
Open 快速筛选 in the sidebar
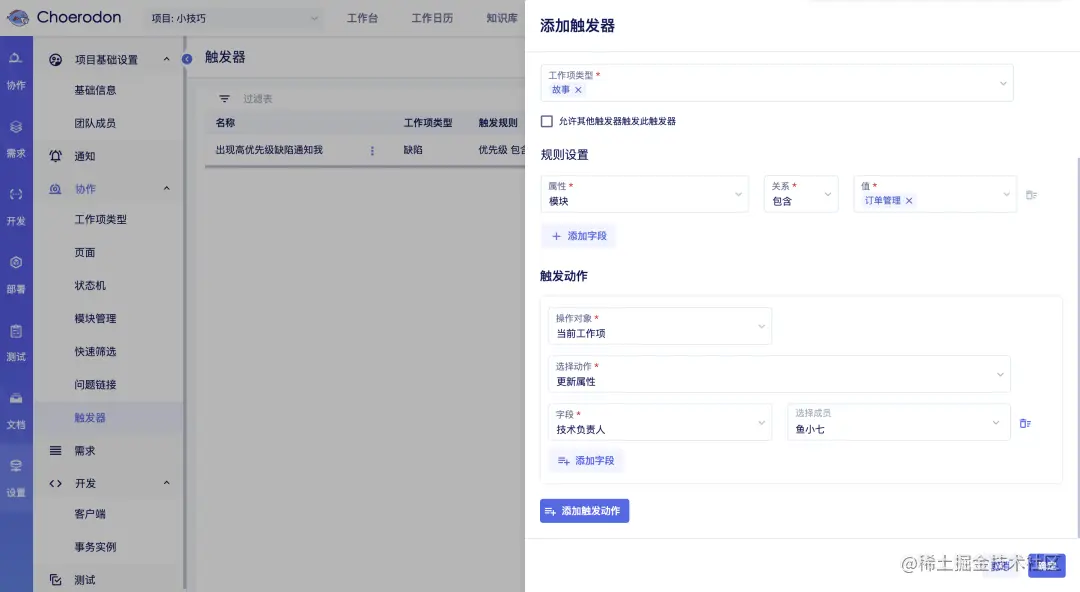(95, 351)
